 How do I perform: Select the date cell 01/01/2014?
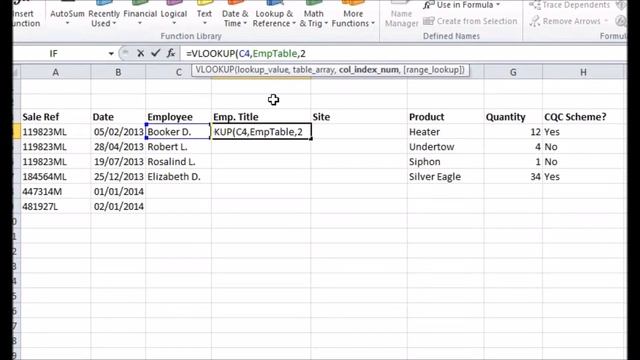(x=118, y=191)
